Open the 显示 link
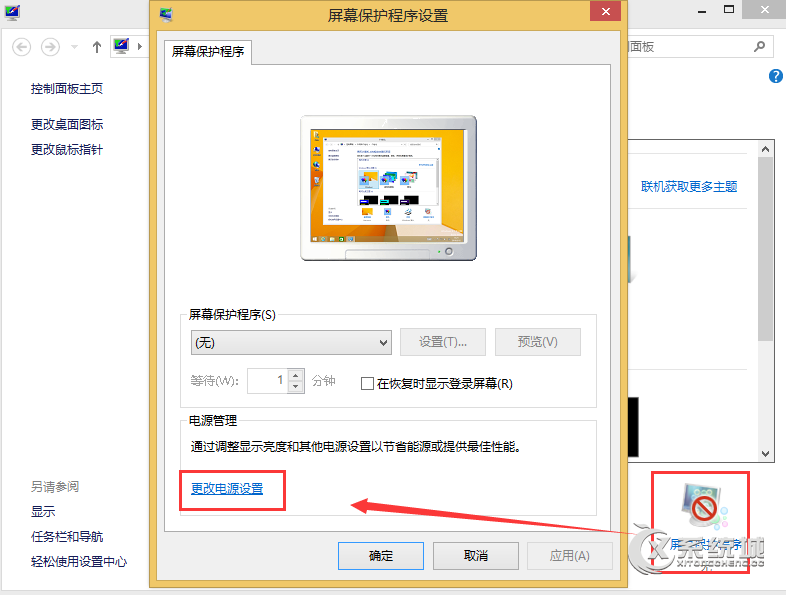This screenshot has width=786, height=595. [43, 512]
